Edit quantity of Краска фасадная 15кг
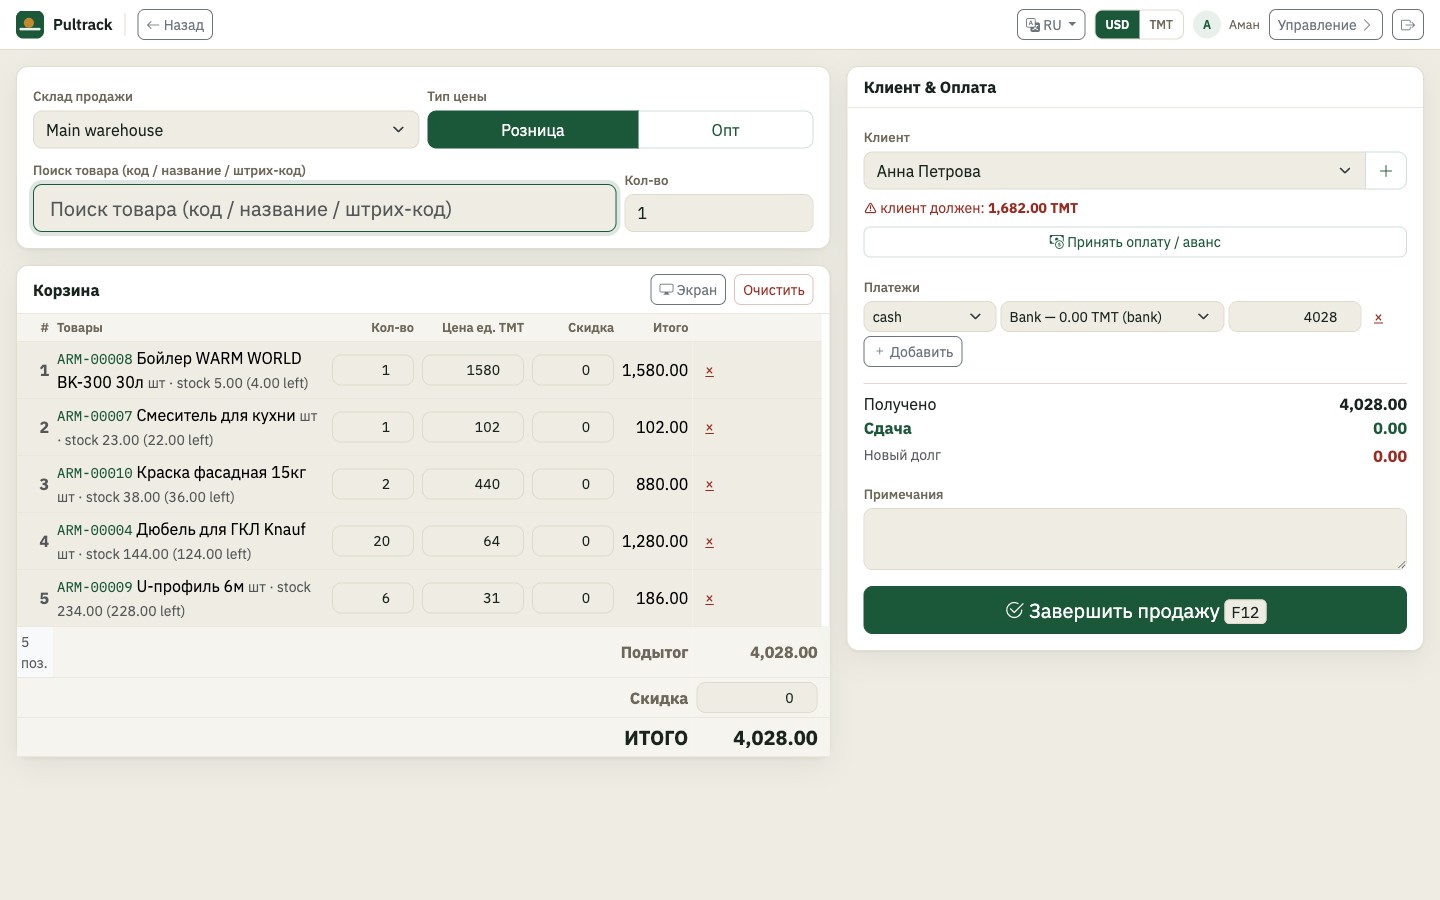The image size is (1440, 900). pos(373,484)
